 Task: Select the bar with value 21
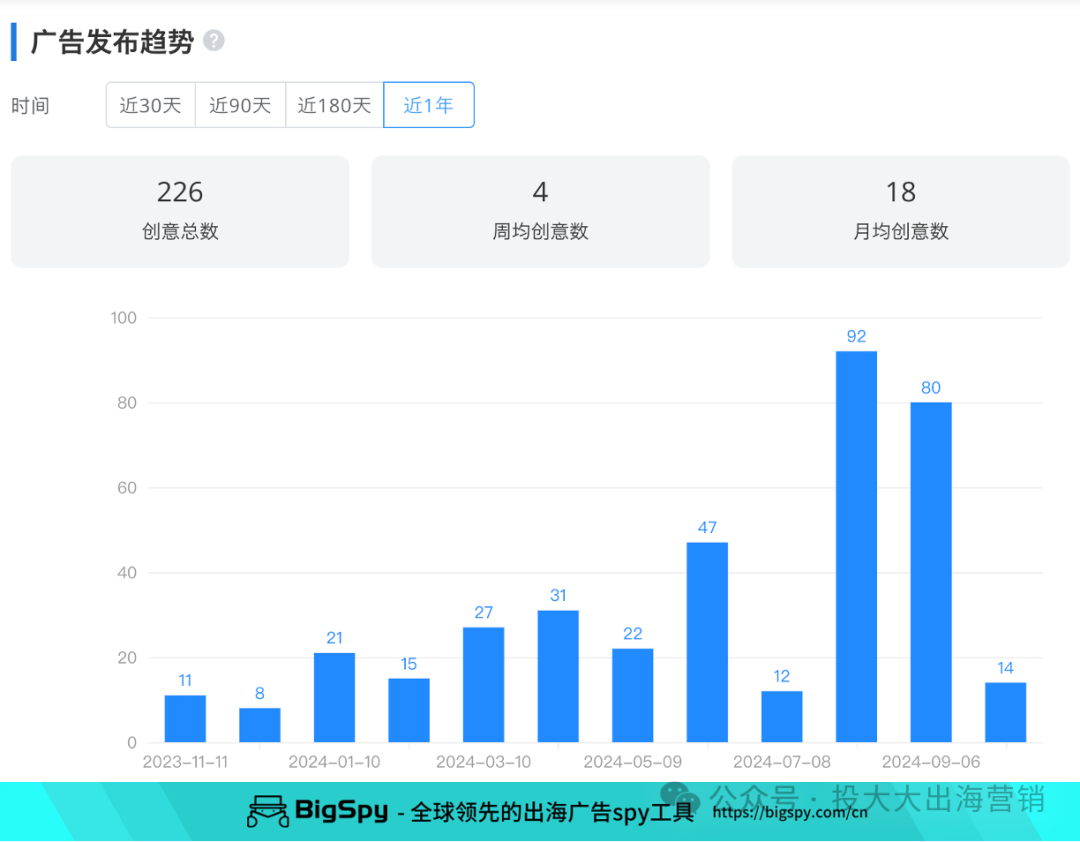(335, 697)
